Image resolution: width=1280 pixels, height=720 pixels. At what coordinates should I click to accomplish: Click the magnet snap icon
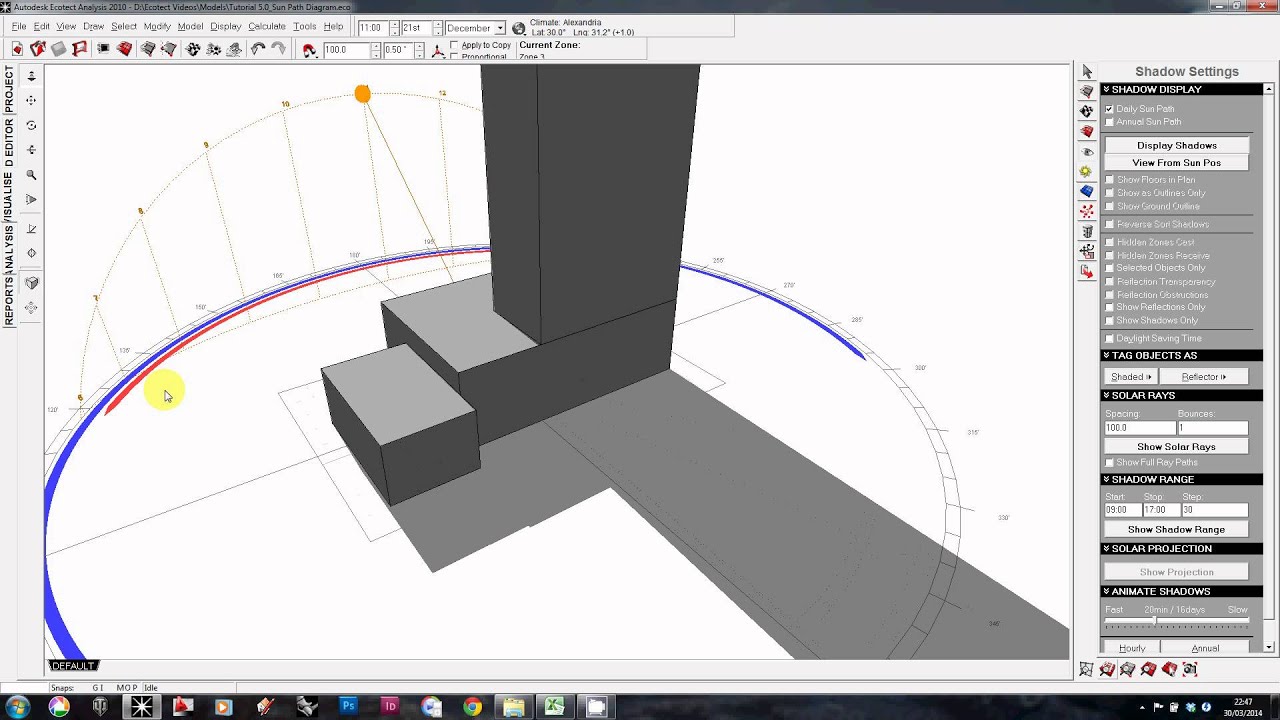(x=309, y=49)
